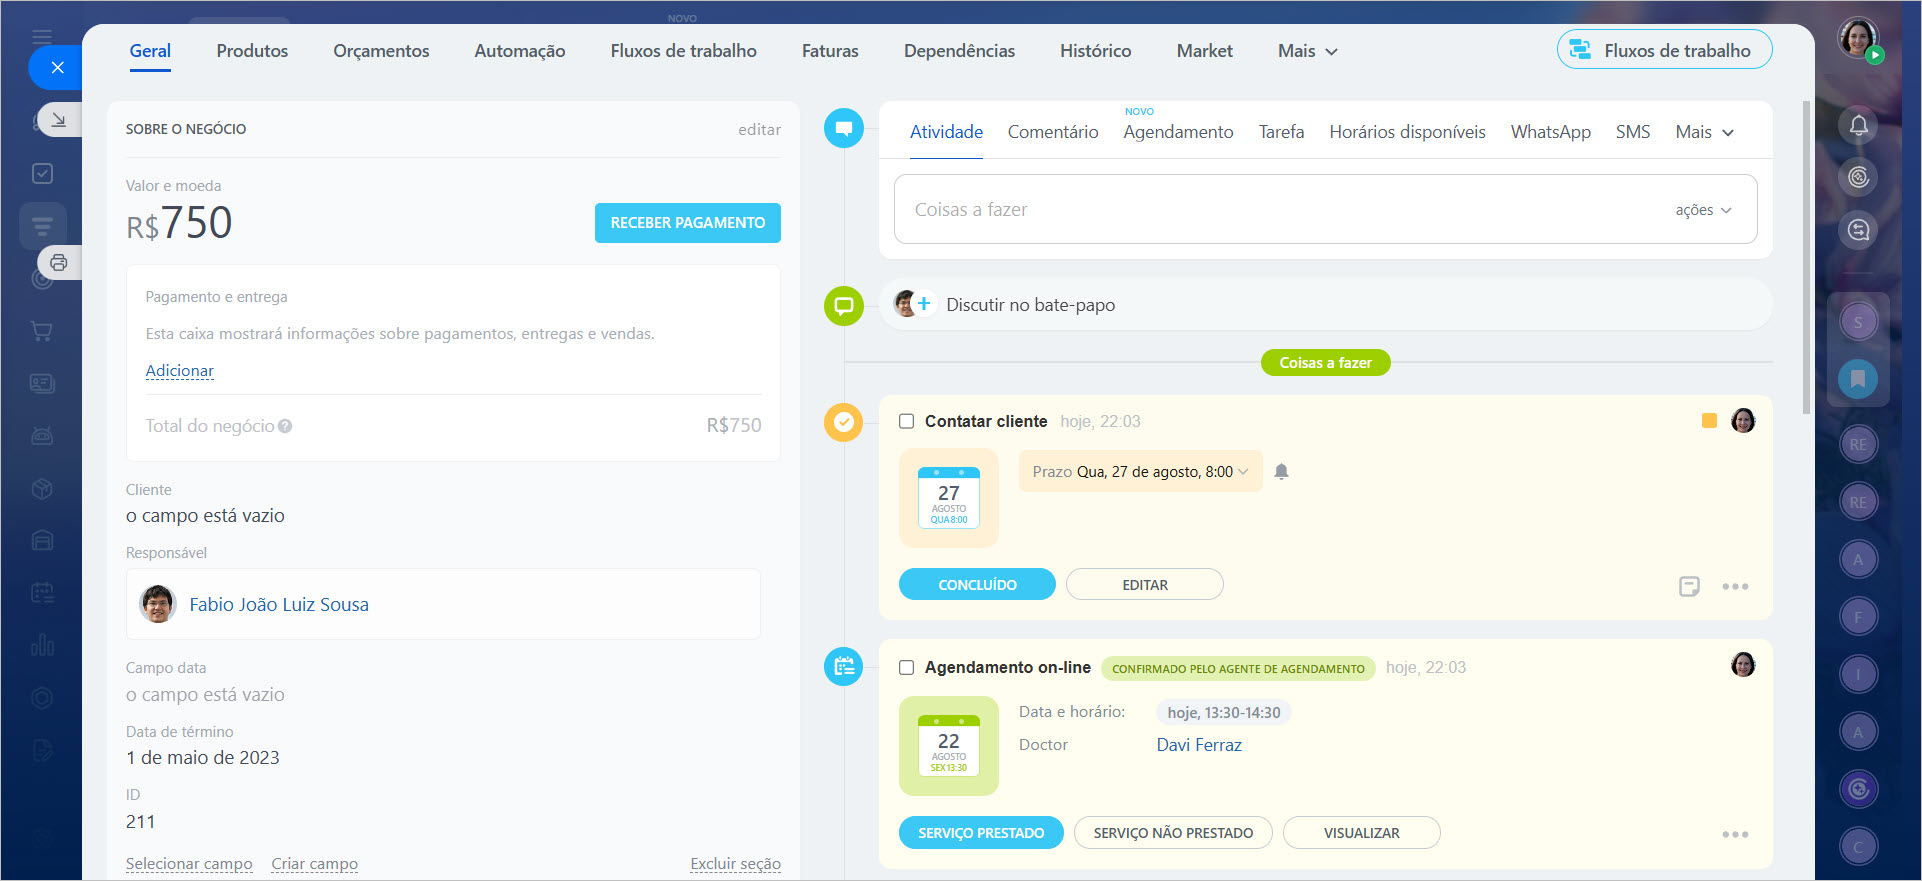Click the note icon on Contatar cliente card
Image resolution: width=1922 pixels, height=881 pixels.
pos(1689,586)
